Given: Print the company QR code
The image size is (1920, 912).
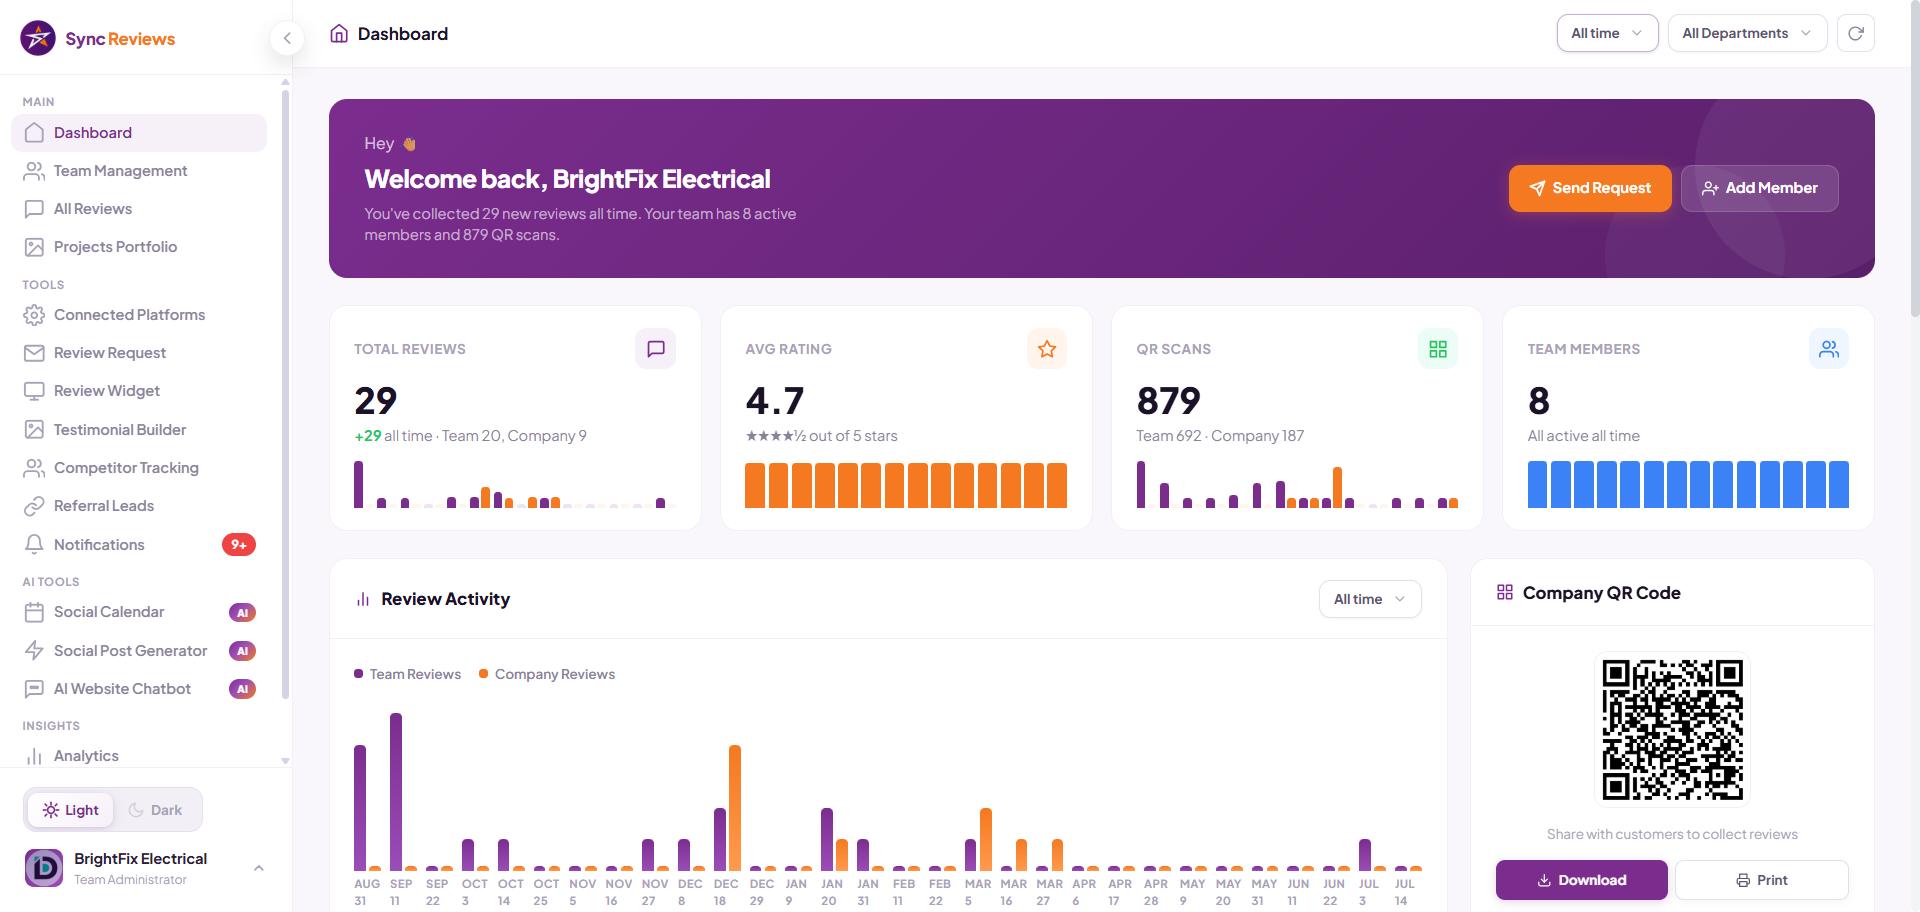Looking at the screenshot, I should pos(1761,880).
